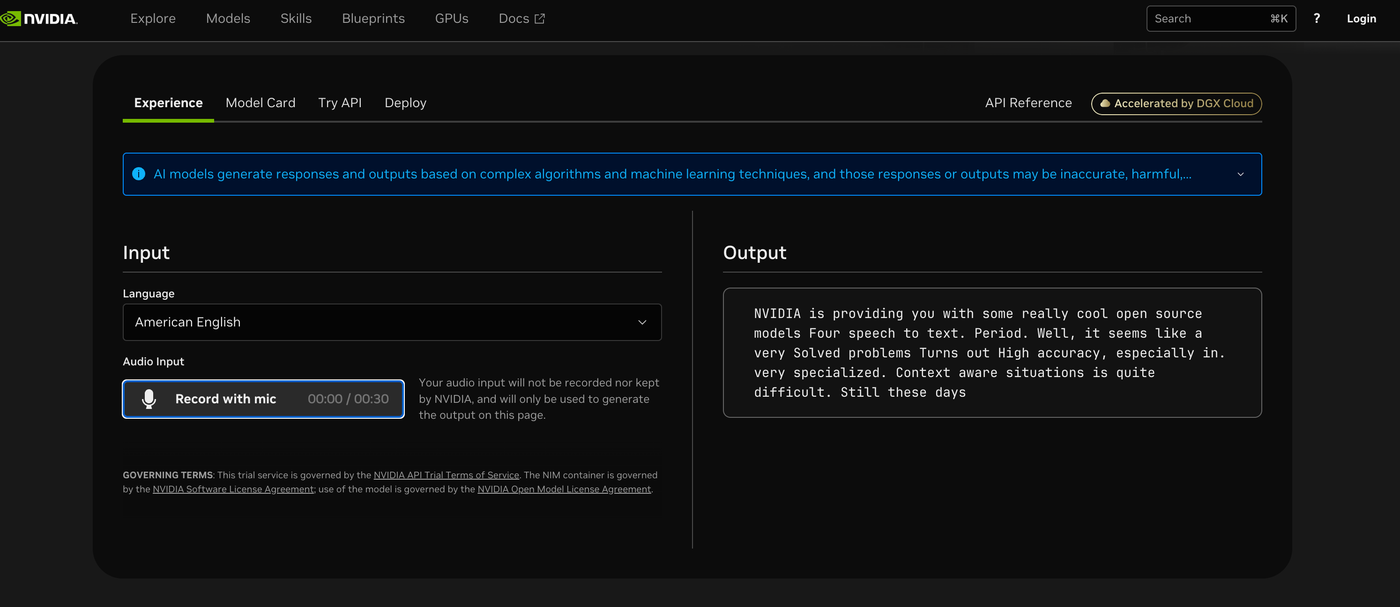Screen dimensions: 1400x607
Task: Click the Audio Input label
Action: pos(154,362)
